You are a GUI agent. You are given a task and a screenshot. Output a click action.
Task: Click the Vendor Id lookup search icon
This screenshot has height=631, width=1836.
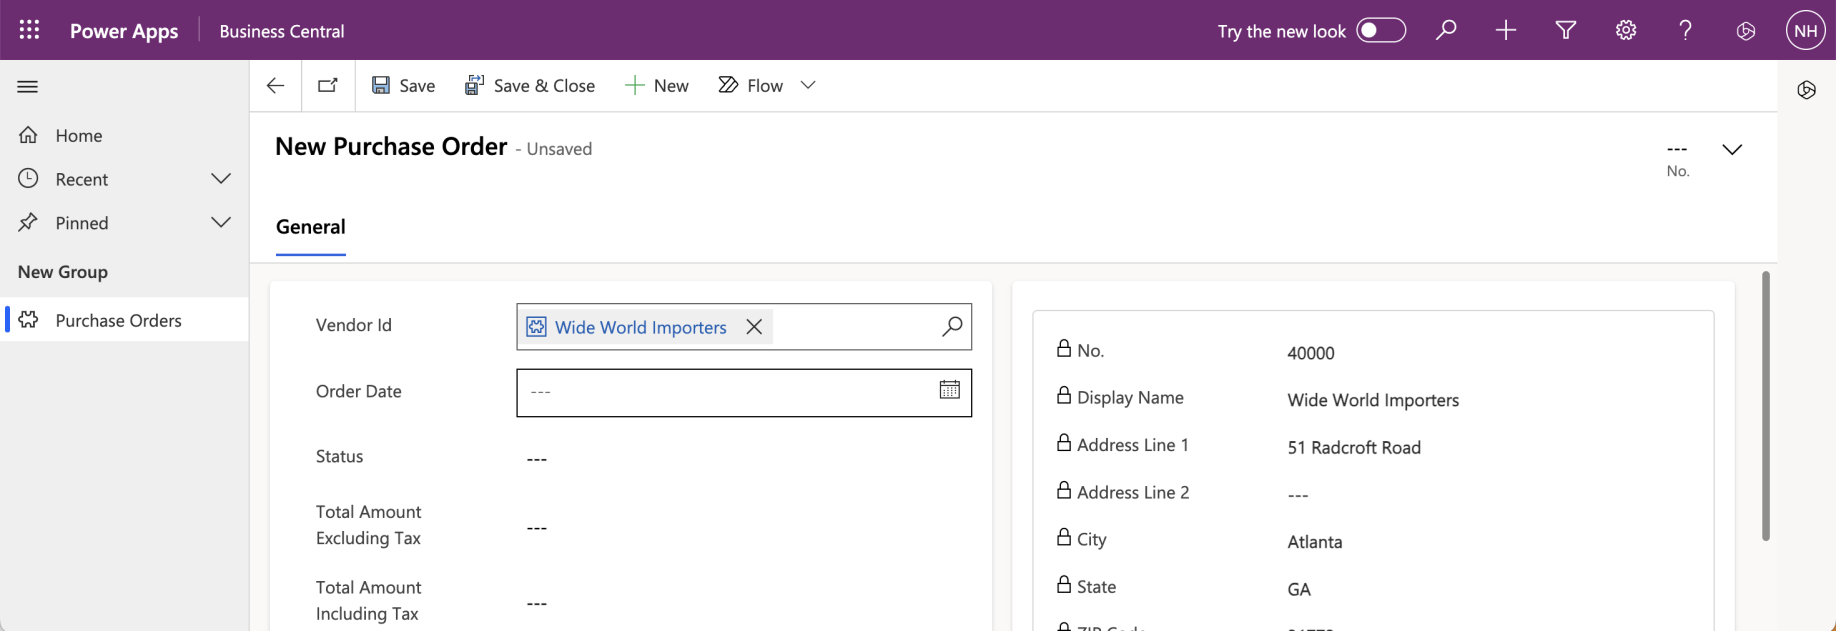[952, 327]
